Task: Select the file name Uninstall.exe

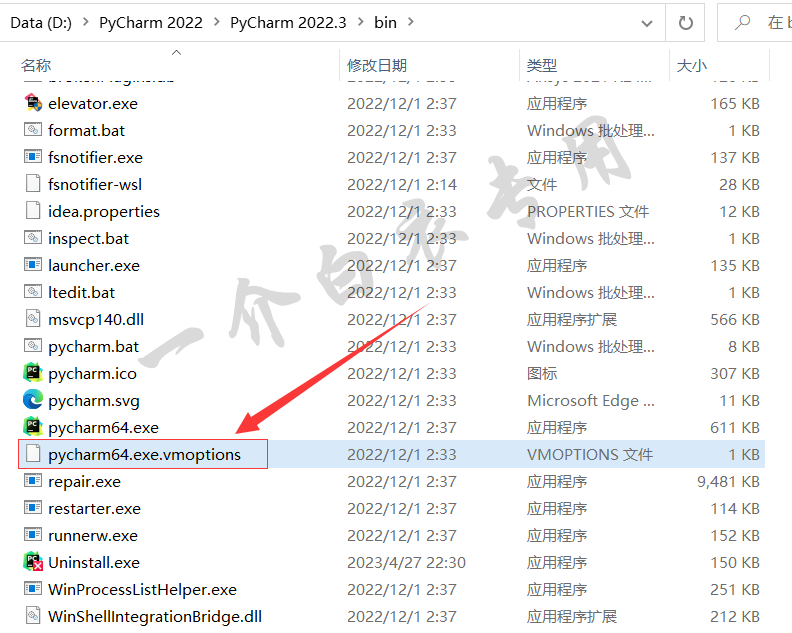Action: [94, 563]
